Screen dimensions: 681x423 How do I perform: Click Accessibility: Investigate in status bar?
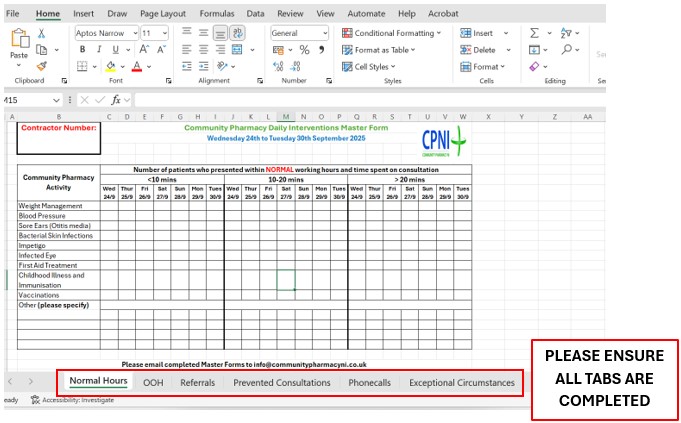click(x=76, y=400)
